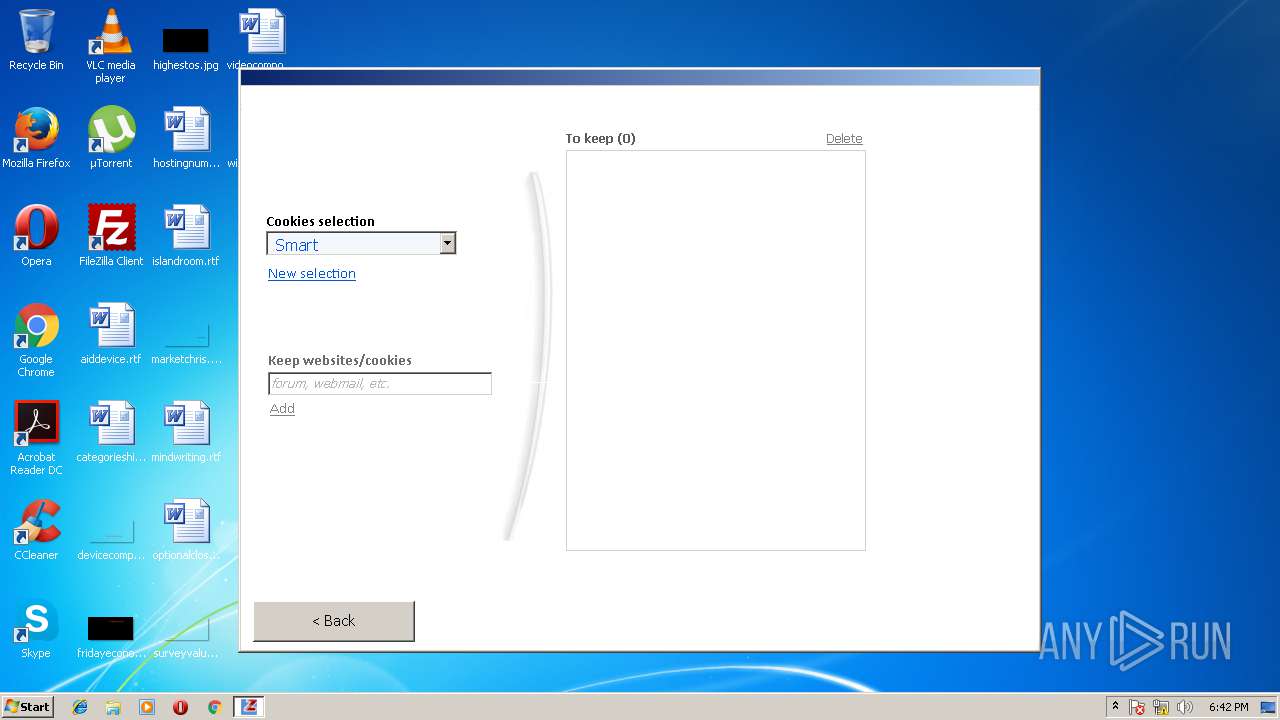
Task: Click the Delete link above the list
Action: click(844, 138)
